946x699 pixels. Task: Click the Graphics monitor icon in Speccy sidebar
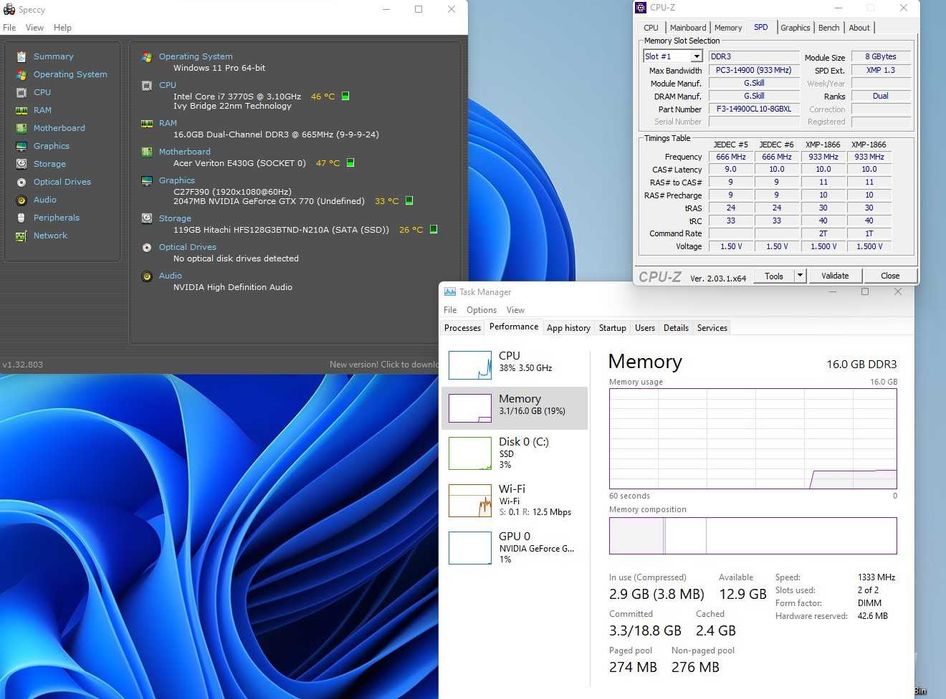coord(22,147)
